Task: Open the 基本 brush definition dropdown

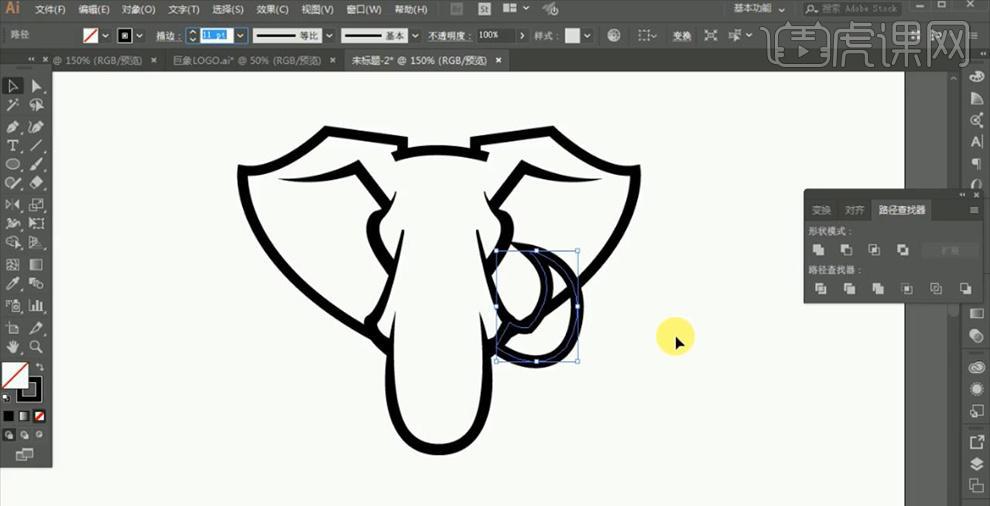Action: coord(416,35)
